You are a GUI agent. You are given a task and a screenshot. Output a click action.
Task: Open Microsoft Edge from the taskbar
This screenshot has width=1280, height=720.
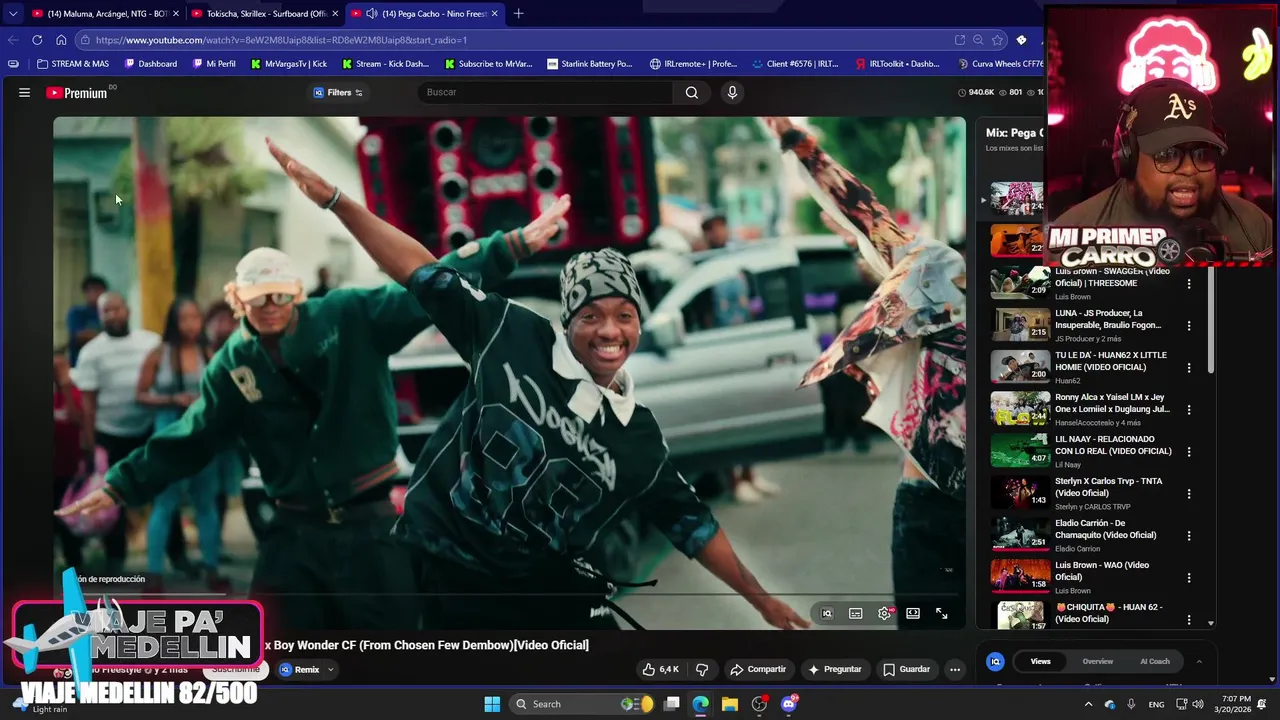[700, 704]
